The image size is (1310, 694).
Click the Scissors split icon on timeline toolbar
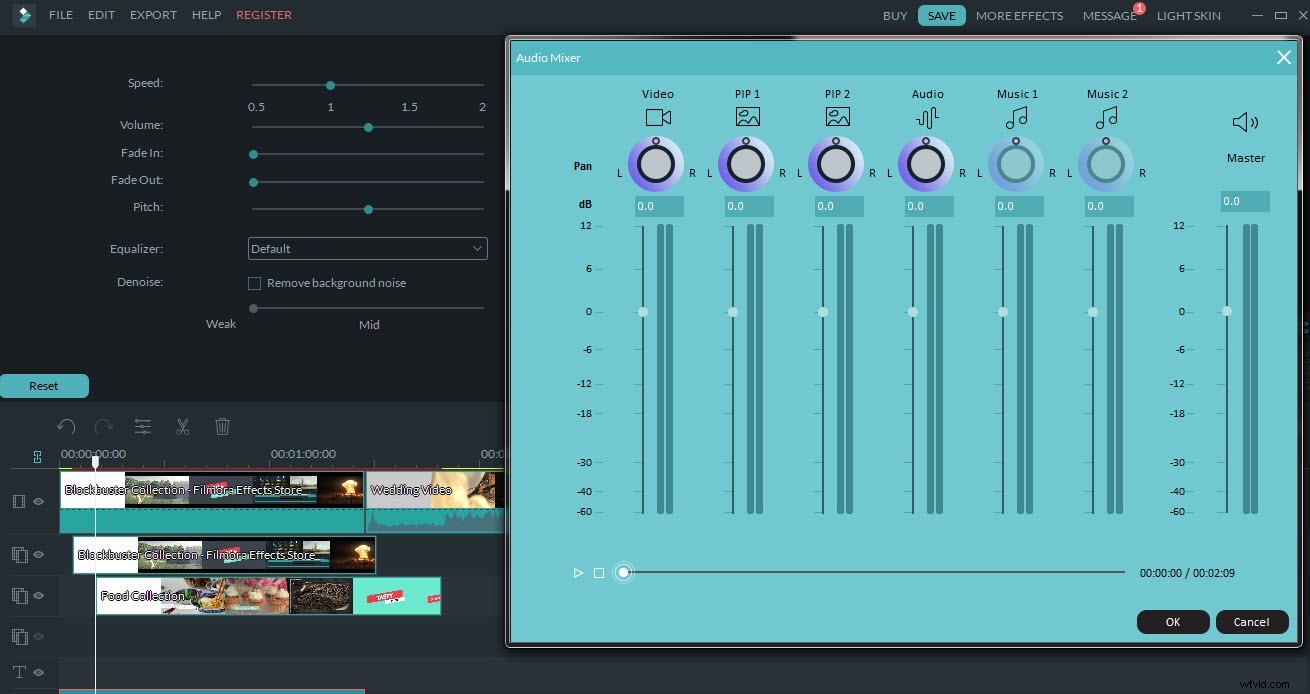click(x=182, y=426)
